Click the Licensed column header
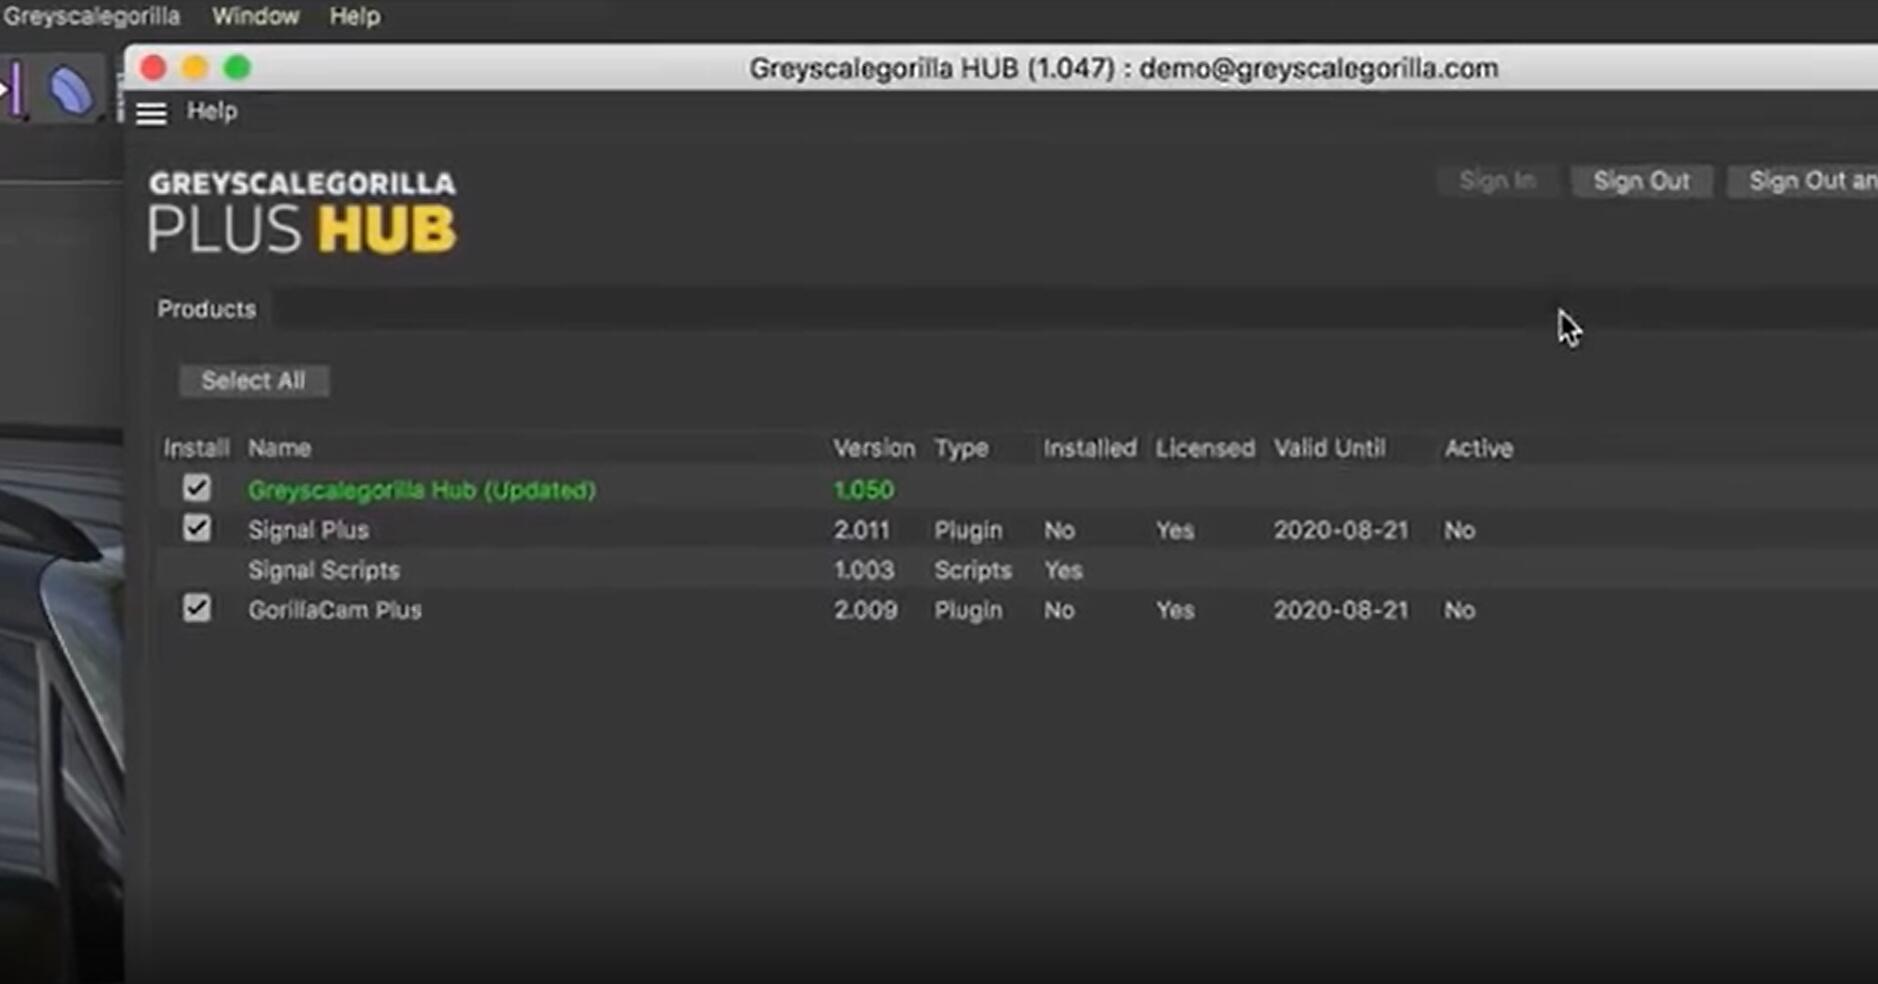The height and width of the screenshot is (984, 1878). (1205, 448)
